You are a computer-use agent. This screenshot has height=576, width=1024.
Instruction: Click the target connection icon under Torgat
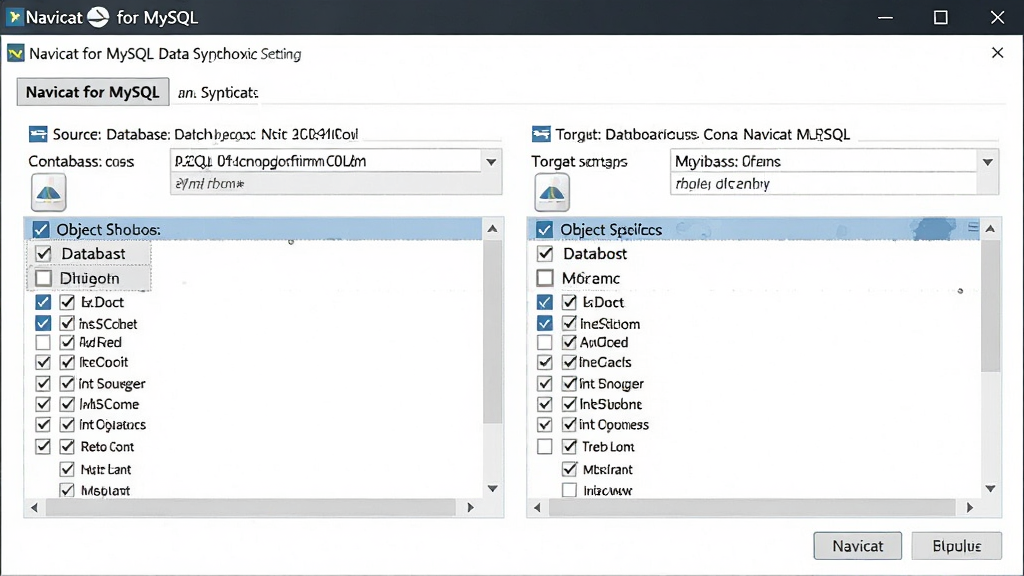pos(552,192)
